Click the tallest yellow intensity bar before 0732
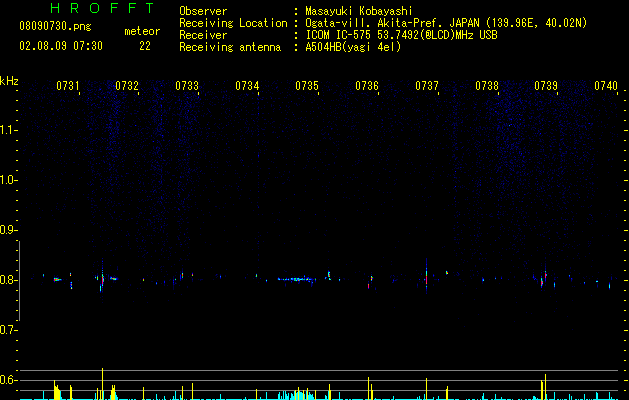Image resolution: width=629 pixels, height=400 pixels. (103, 384)
